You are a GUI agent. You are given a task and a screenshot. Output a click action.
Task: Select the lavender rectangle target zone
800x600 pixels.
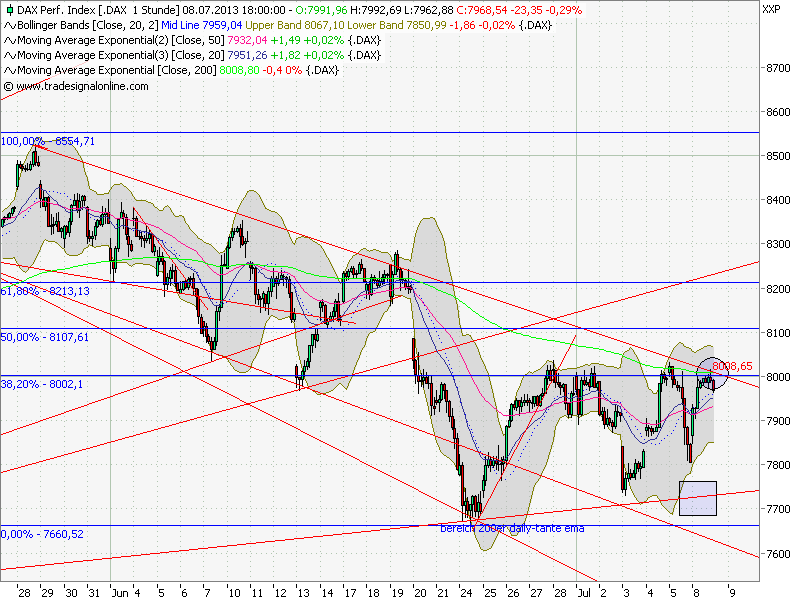pyautogui.click(x=697, y=498)
